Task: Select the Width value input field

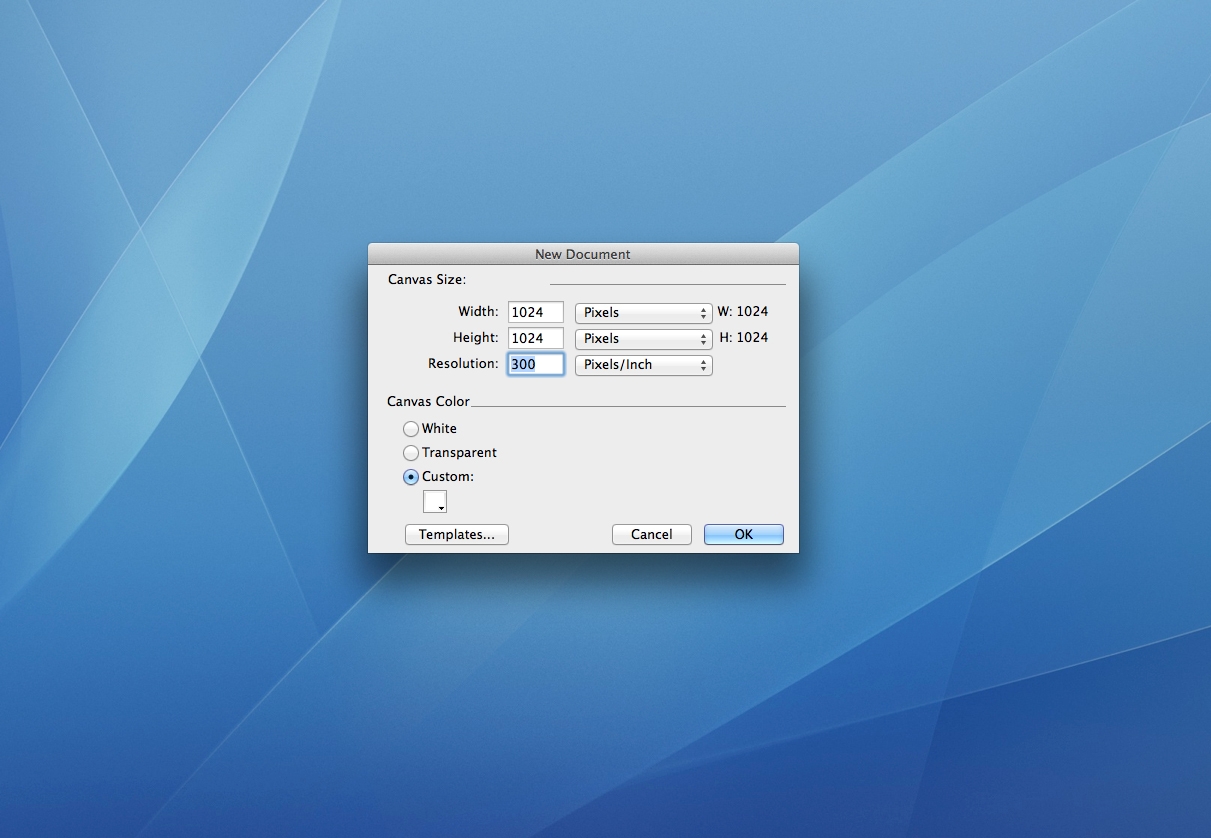Action: pos(535,312)
